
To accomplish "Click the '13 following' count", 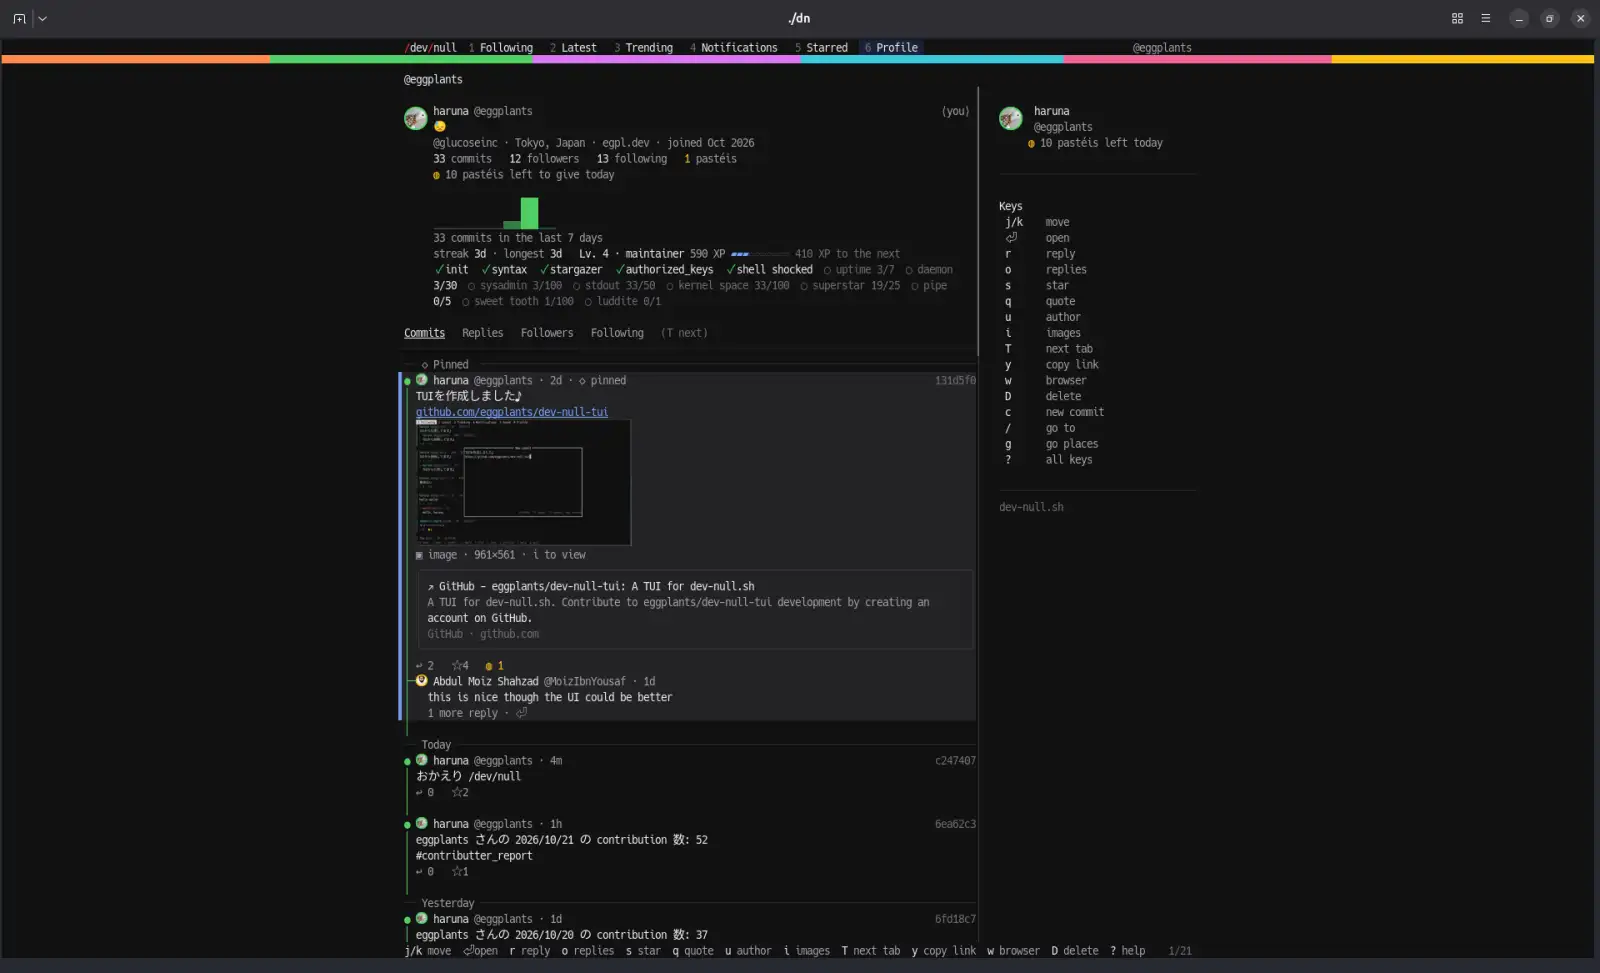I will [x=632, y=159].
